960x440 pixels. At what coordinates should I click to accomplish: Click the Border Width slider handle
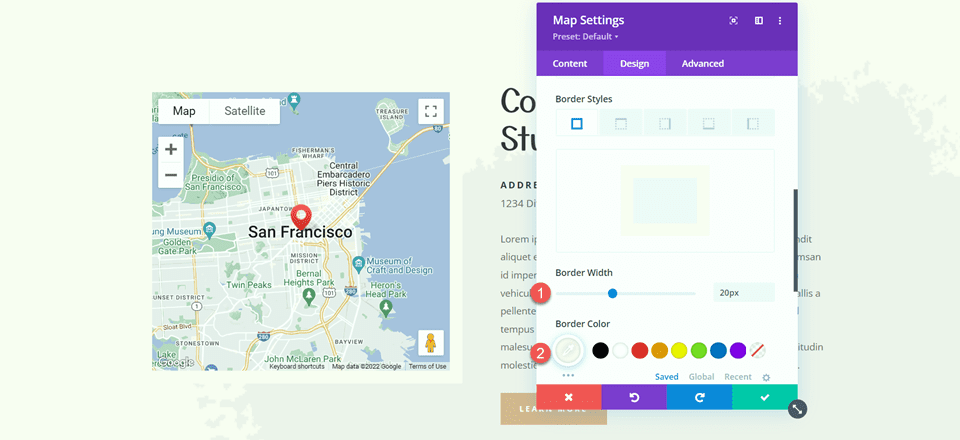coord(612,294)
